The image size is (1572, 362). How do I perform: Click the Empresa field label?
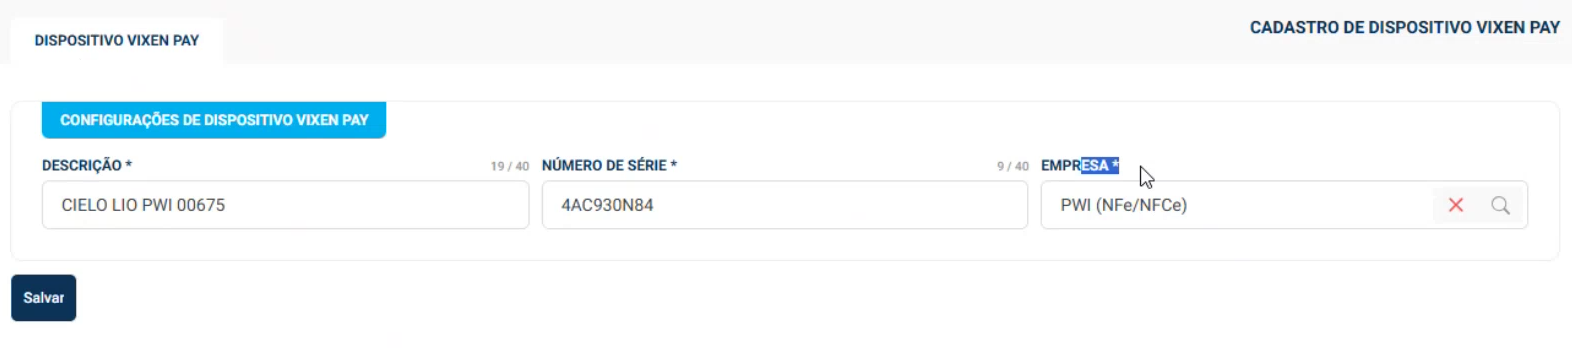pos(1080,165)
